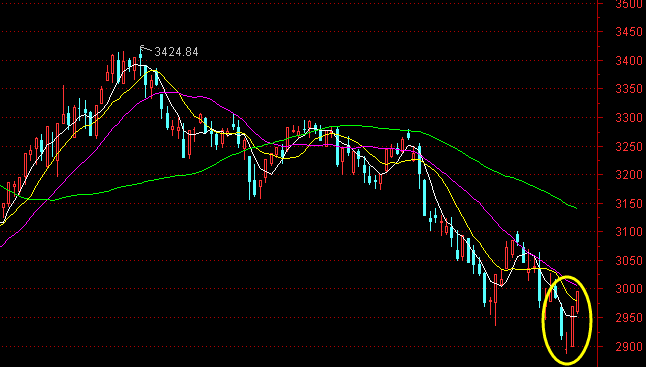Click the 3150 price axis label

[x=629, y=204]
